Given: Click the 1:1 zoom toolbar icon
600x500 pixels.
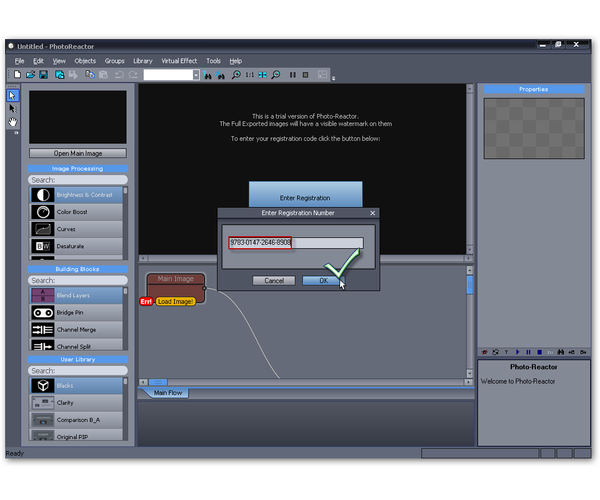Looking at the screenshot, I should coord(249,75).
